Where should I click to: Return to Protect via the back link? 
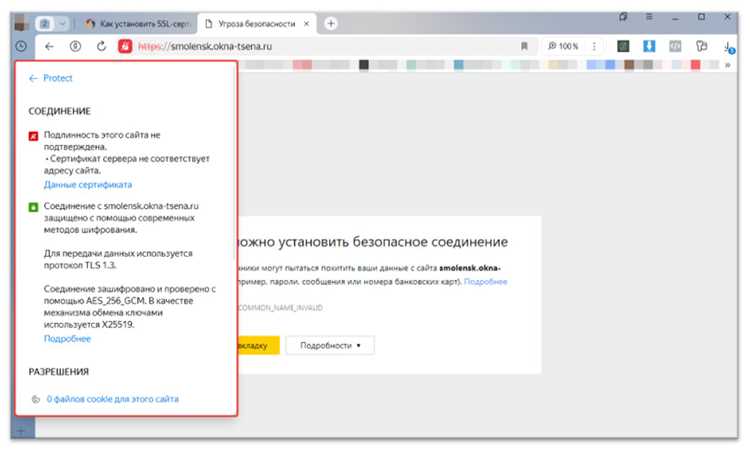click(50, 78)
